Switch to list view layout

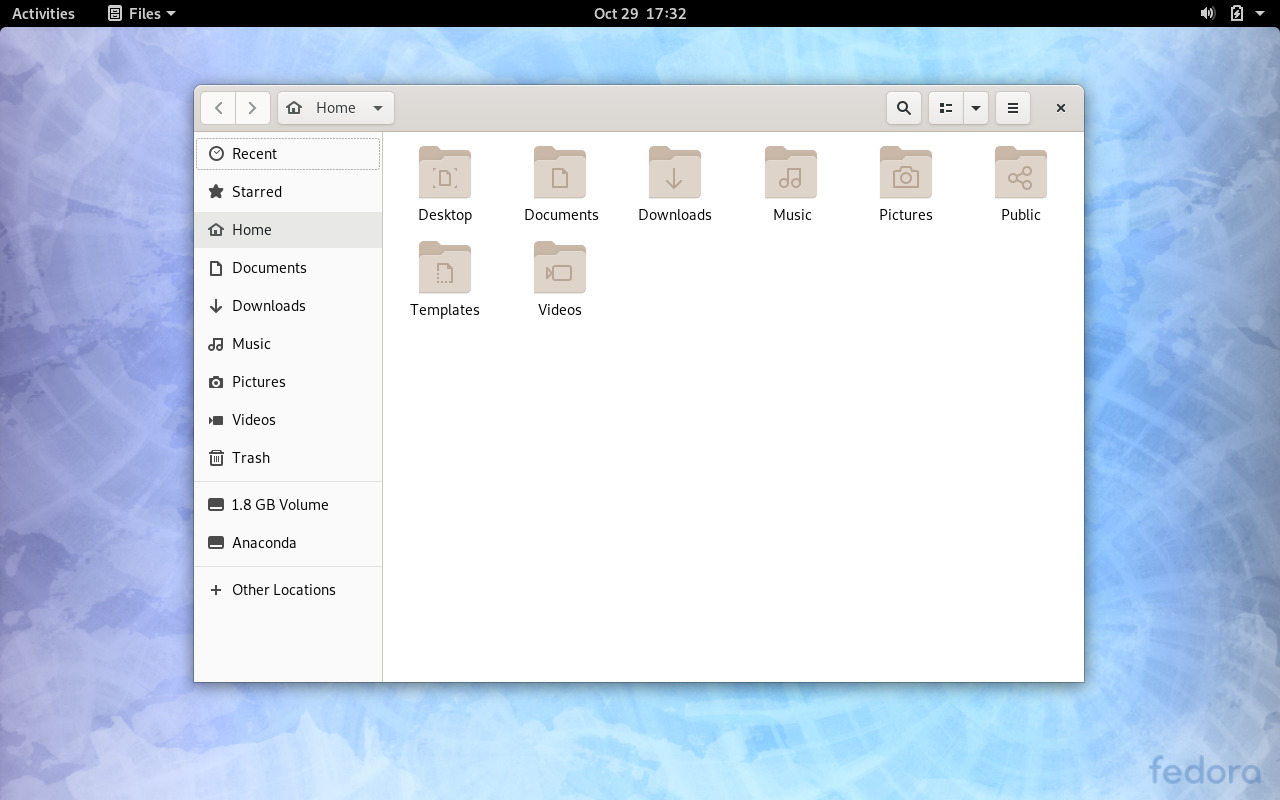click(945, 107)
